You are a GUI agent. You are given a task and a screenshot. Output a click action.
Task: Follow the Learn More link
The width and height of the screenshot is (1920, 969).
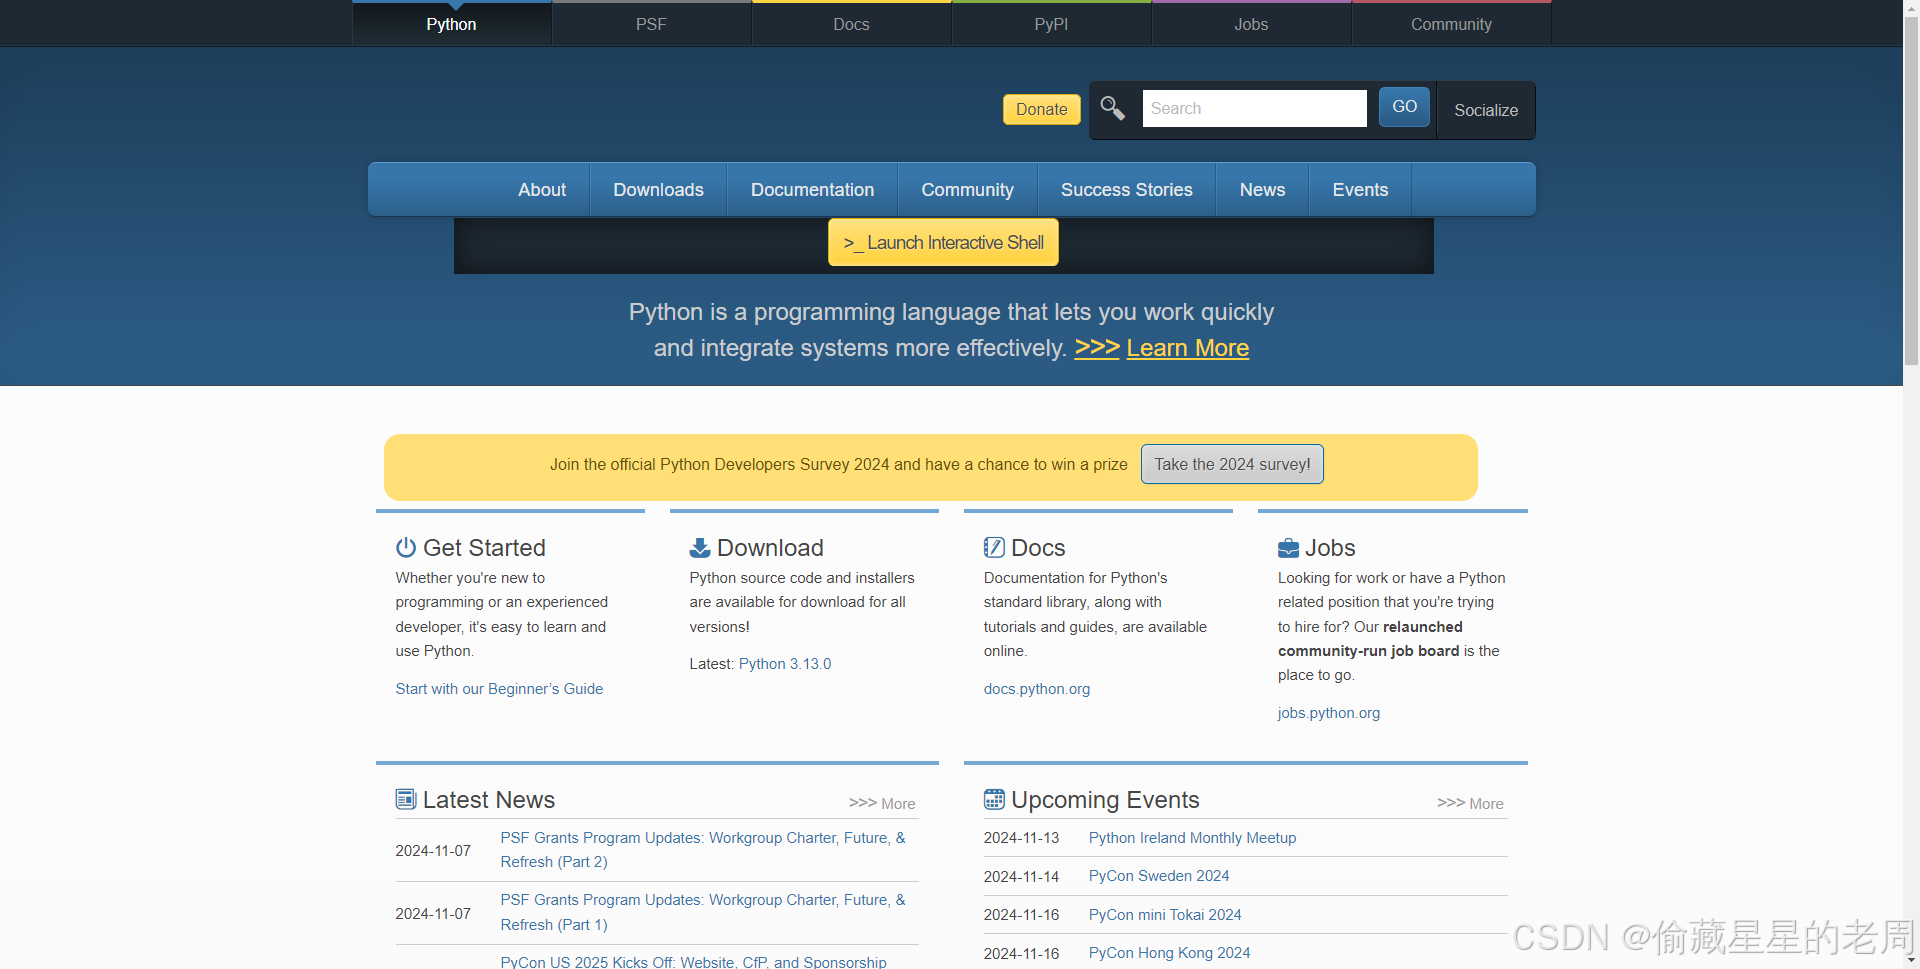[1187, 347]
